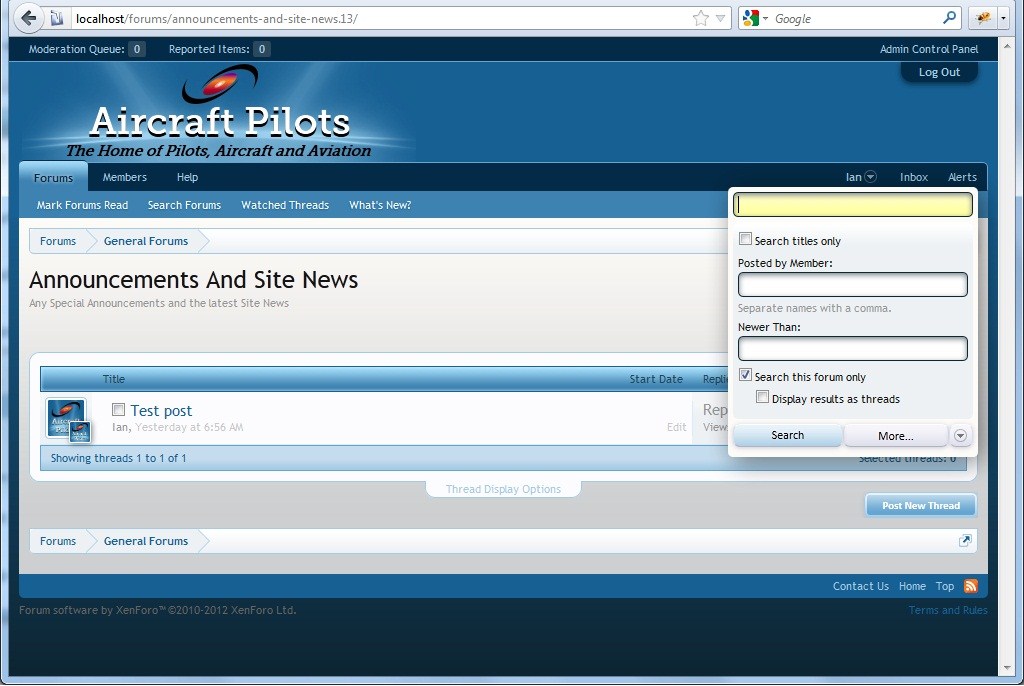
Task: Click the scrollbar up arrow
Action: point(1006,46)
